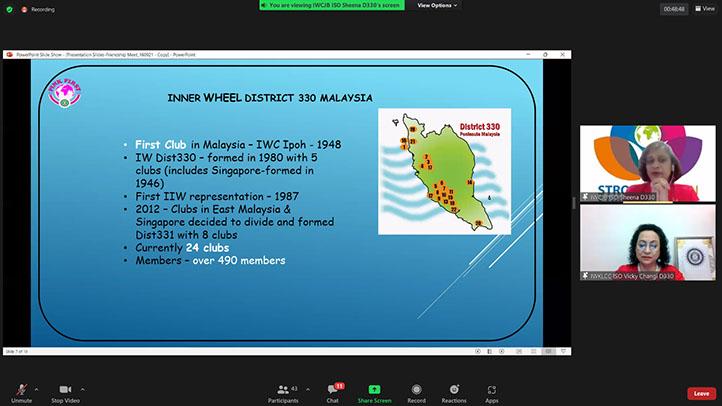Image resolution: width=722 pixels, height=406 pixels.
Task: Click the meeting timer display
Action: (x=675, y=9)
